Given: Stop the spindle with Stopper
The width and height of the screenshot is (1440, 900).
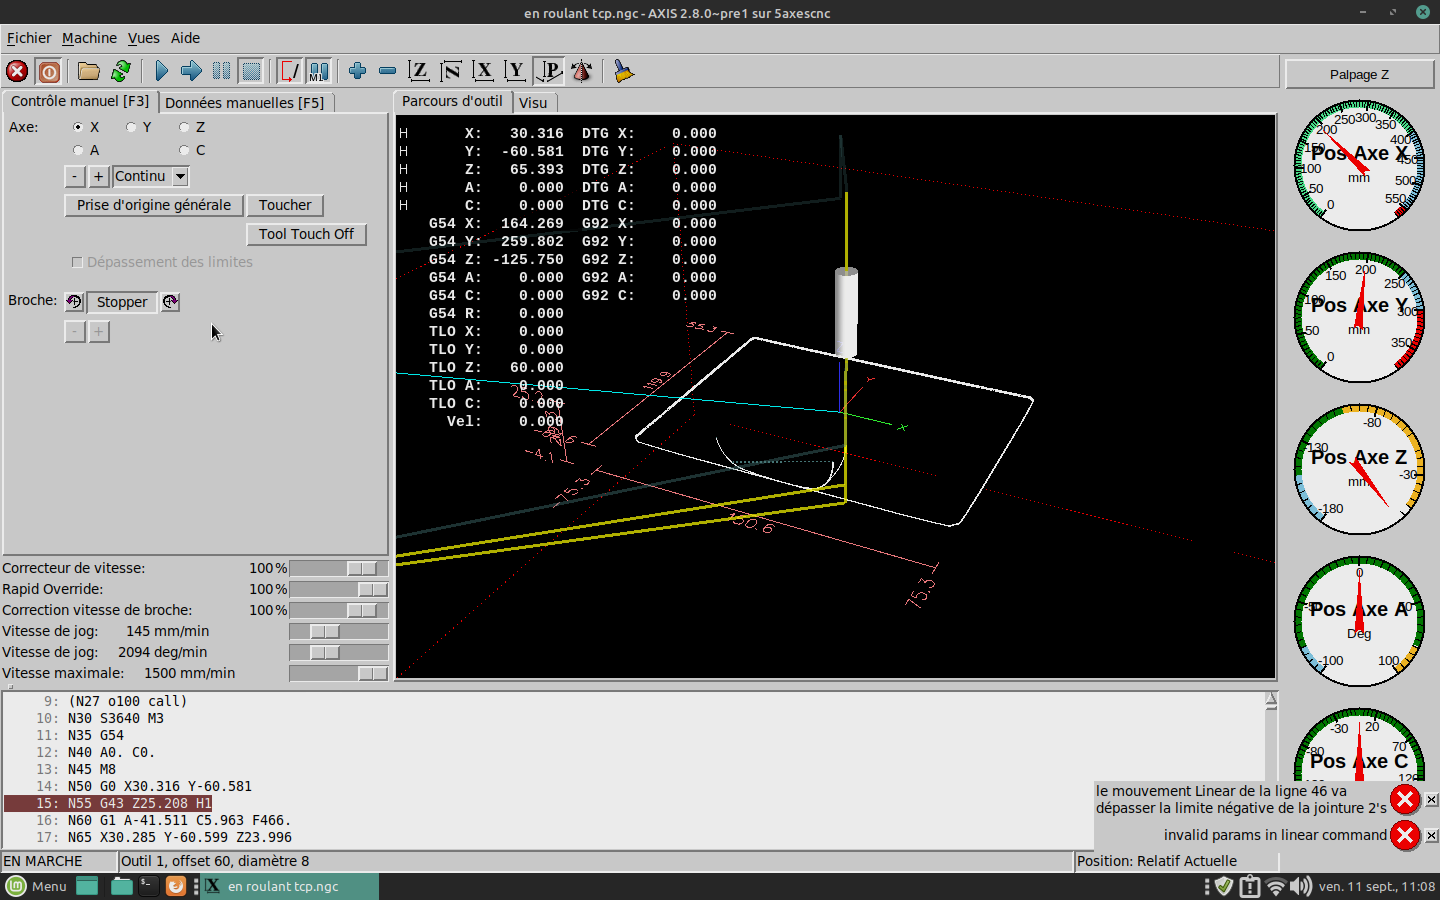Looking at the screenshot, I should tap(122, 302).
